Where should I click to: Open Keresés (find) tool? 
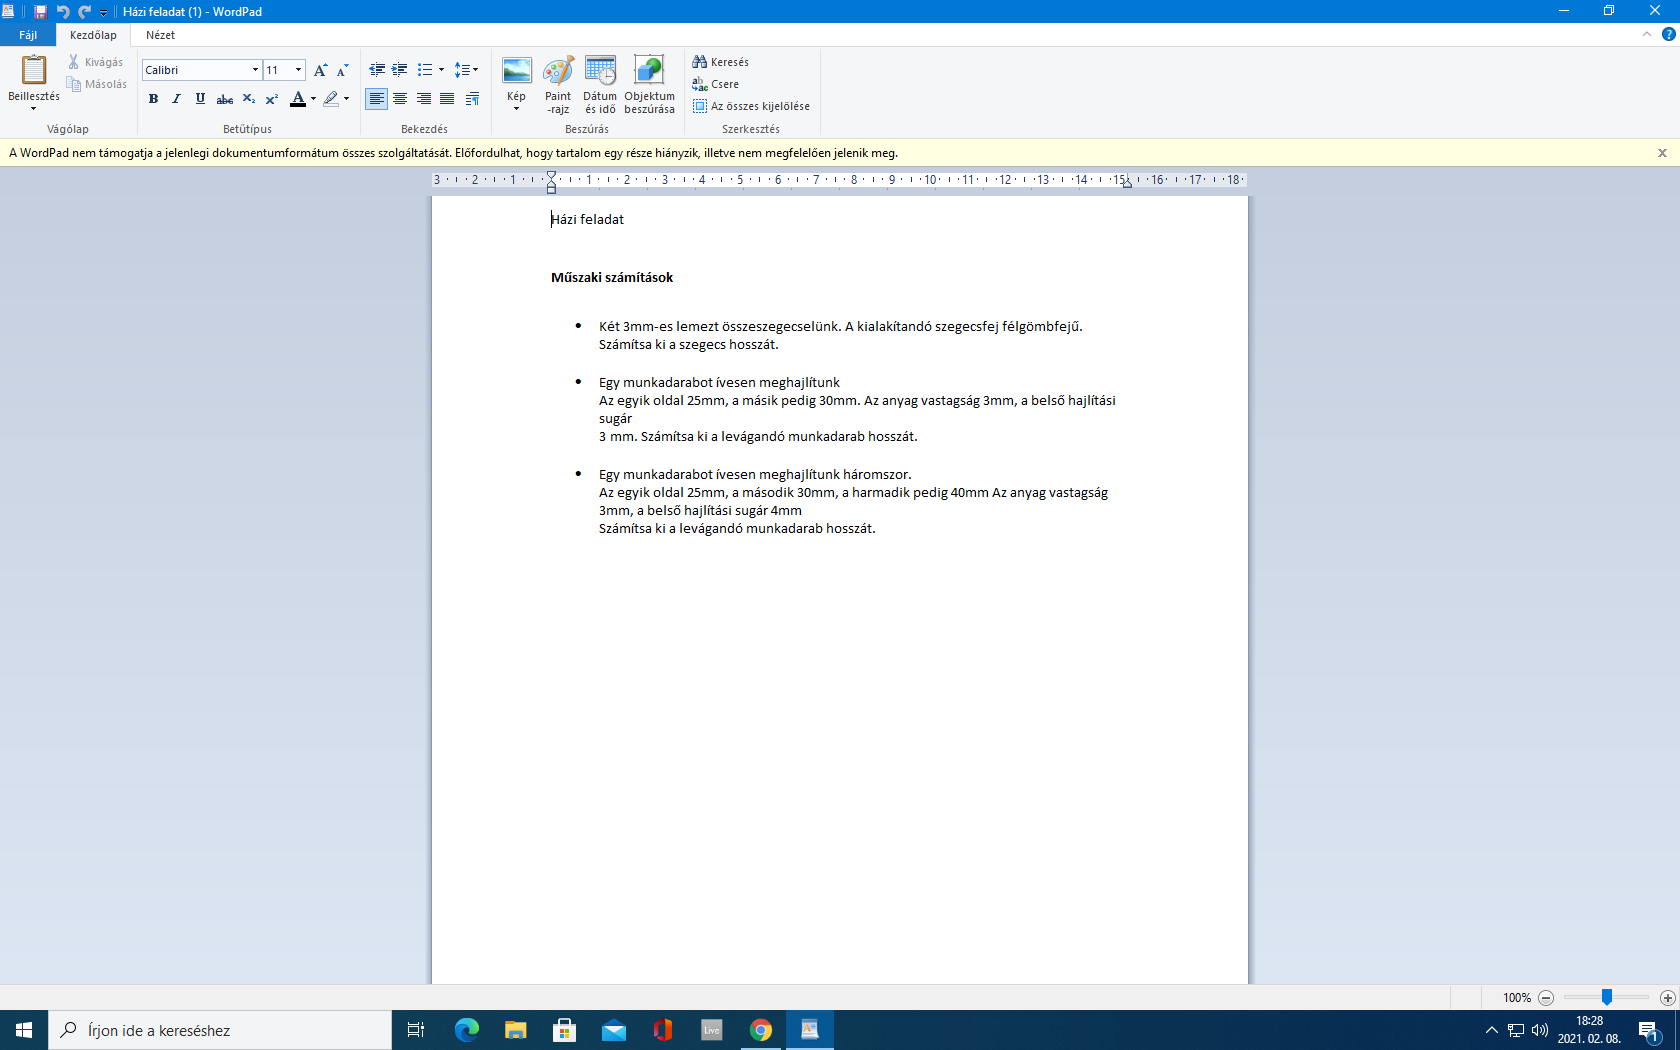click(721, 62)
